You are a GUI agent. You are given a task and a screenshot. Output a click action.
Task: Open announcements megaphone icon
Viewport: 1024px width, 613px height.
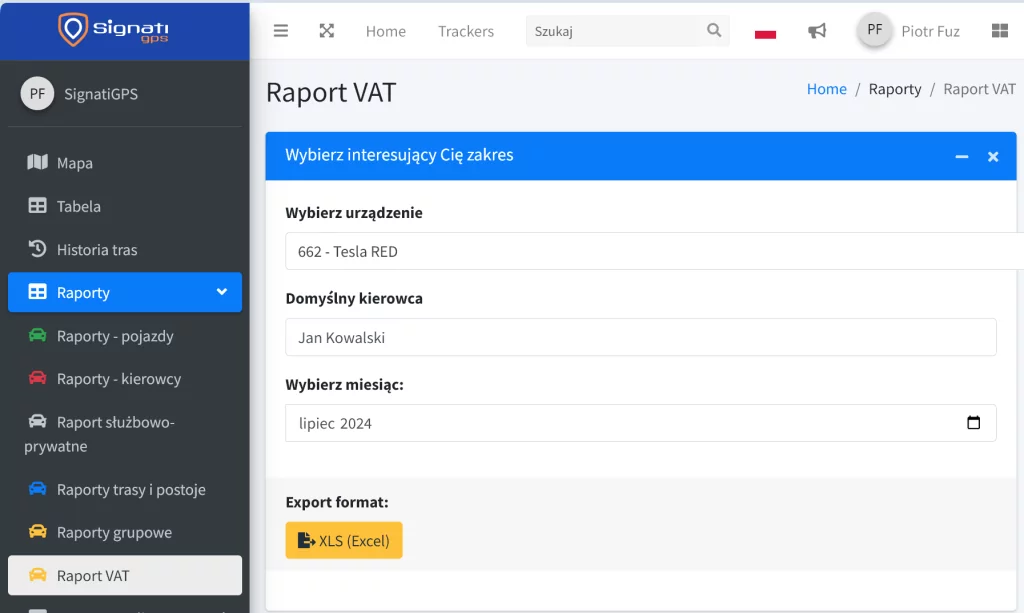tap(817, 31)
